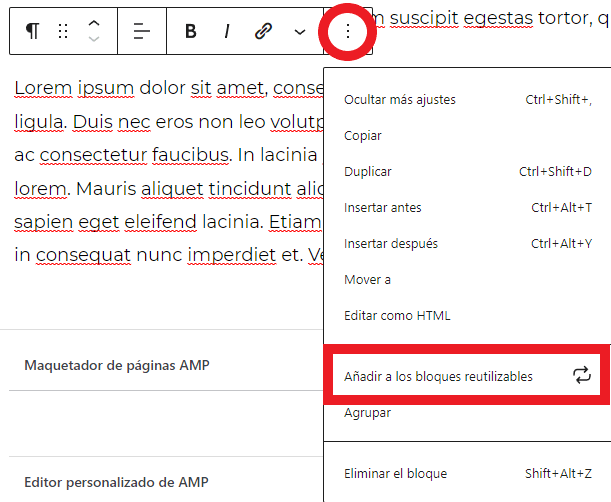Close the three-dot block options menu
The height and width of the screenshot is (502, 611).
pos(348,31)
